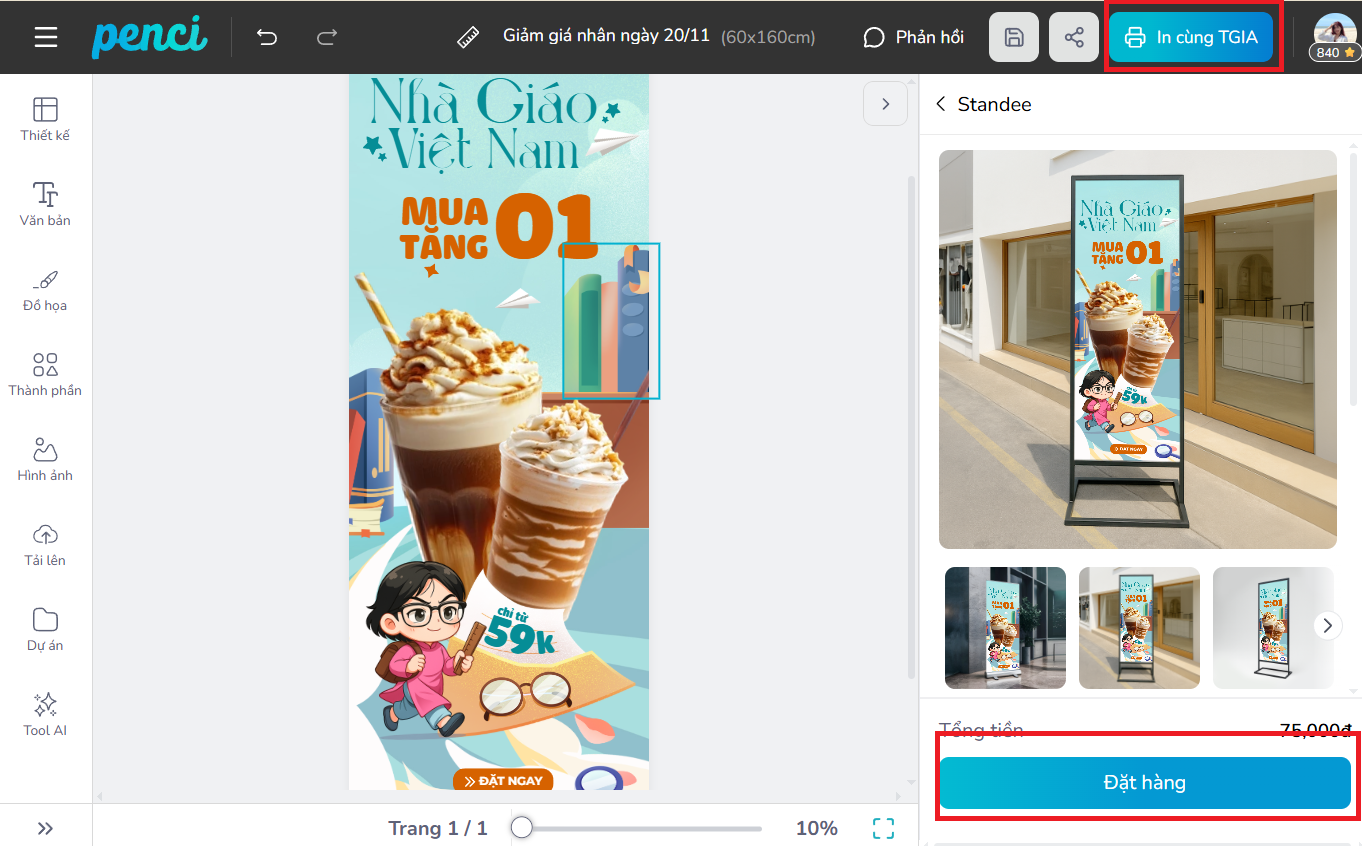Show next mockup thumbnails
1362x846 pixels.
pos(1327,626)
